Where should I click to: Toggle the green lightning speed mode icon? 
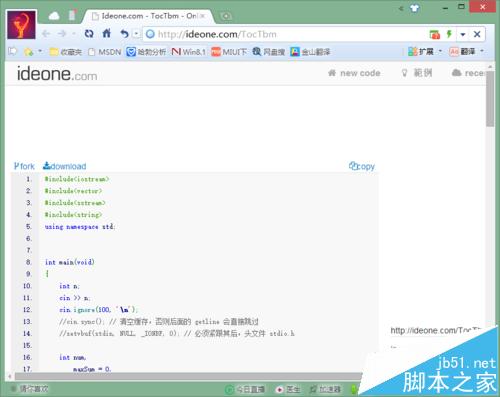[x=449, y=34]
